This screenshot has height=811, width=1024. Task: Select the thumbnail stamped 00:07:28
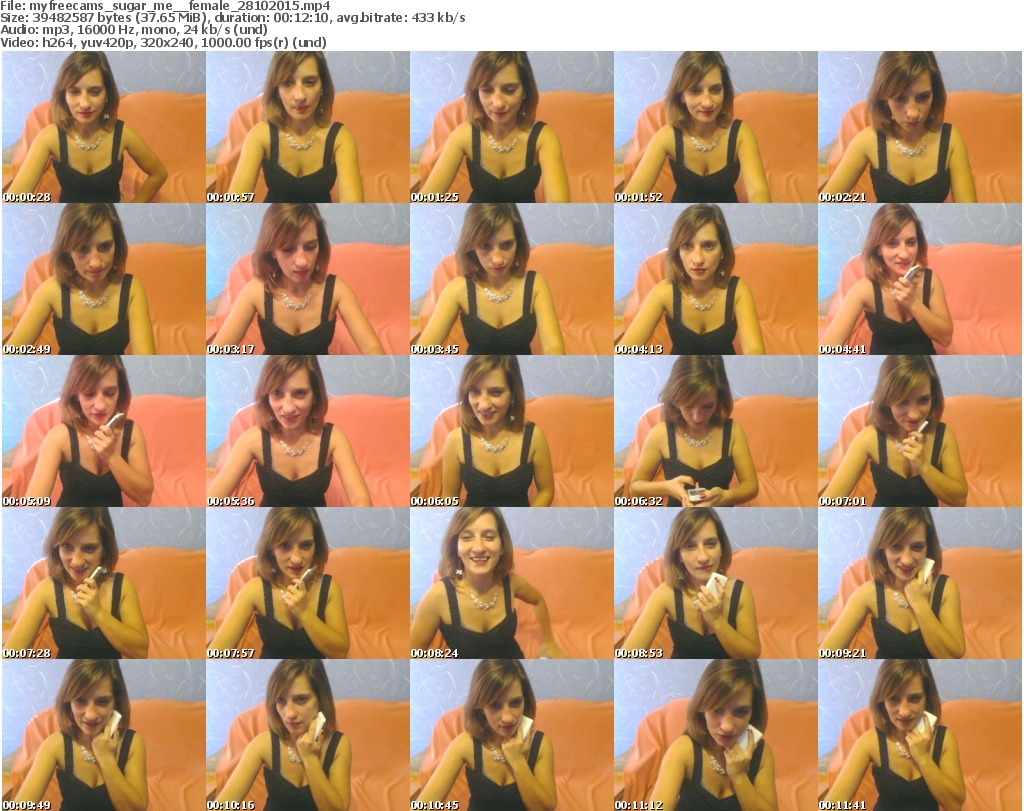104,583
